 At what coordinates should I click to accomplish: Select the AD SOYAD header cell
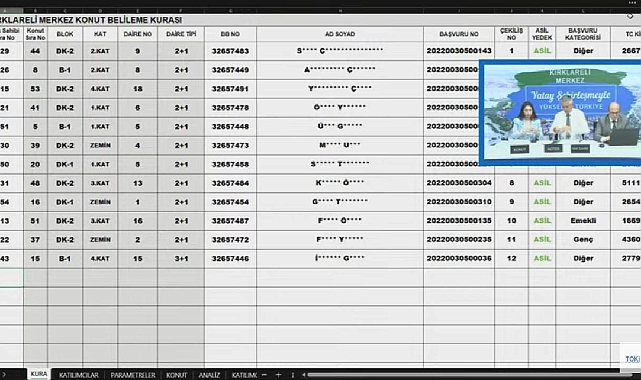pos(340,34)
